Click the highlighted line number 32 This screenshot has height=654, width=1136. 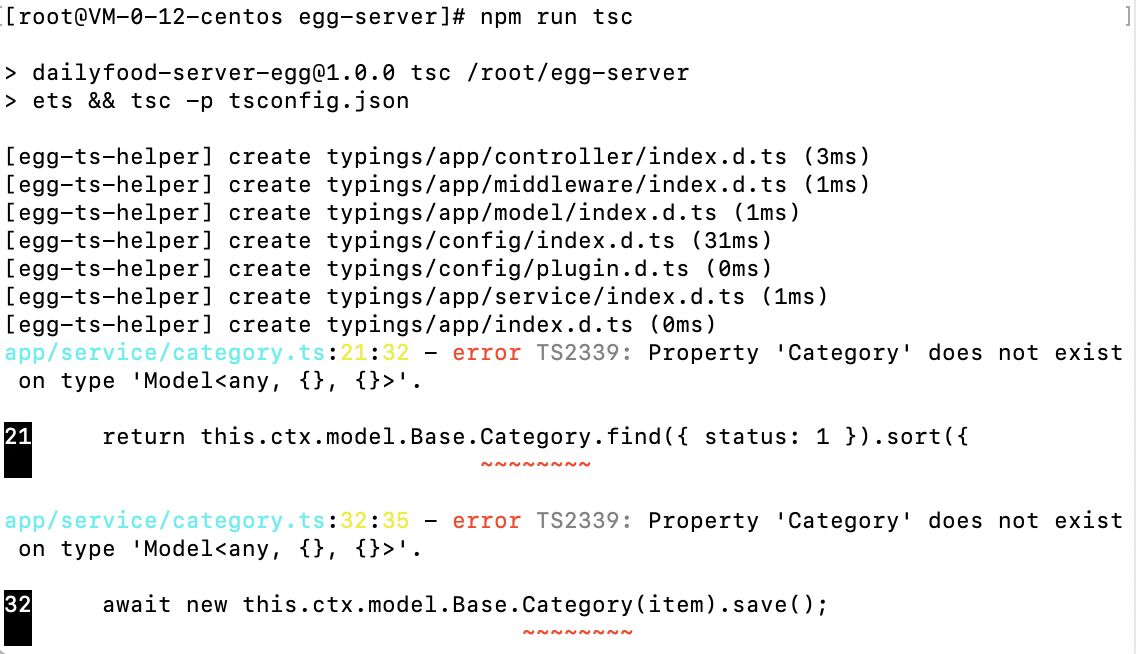(x=18, y=605)
